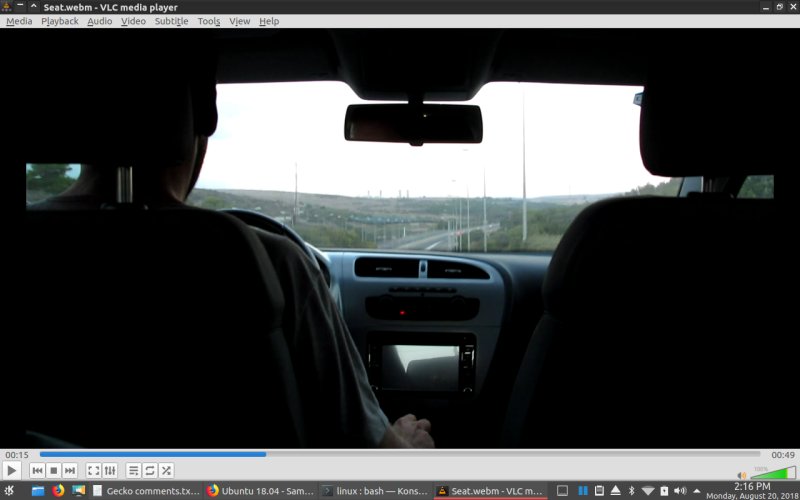This screenshot has width=800, height=500.
Task: Open the system volume tray icon
Action: point(680,491)
